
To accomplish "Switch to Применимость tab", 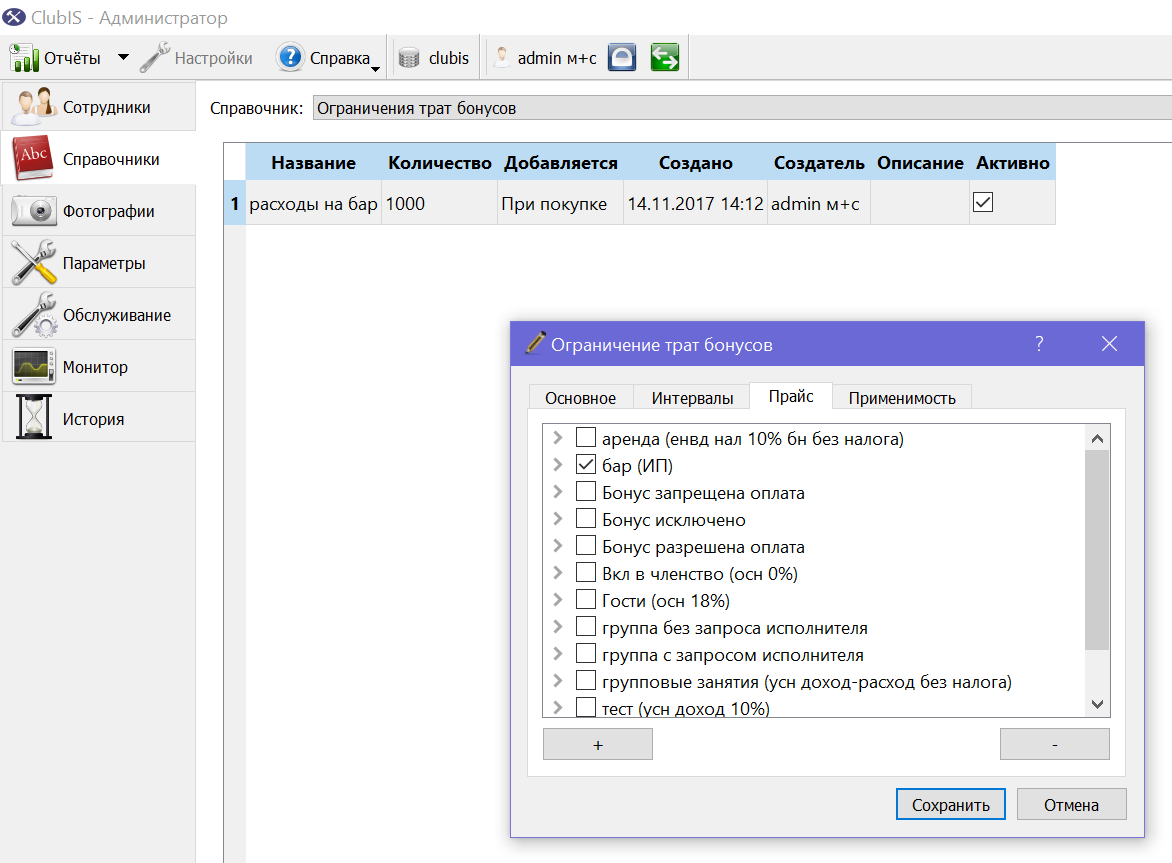I will 902,398.
